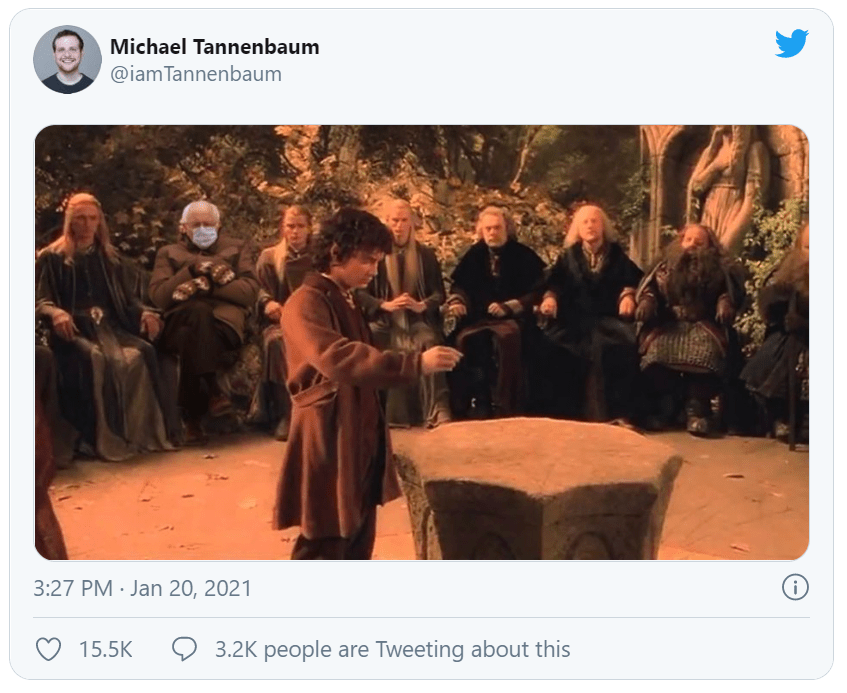
Task: Click the 15.5K likes count
Action: pyautogui.click(x=106, y=649)
